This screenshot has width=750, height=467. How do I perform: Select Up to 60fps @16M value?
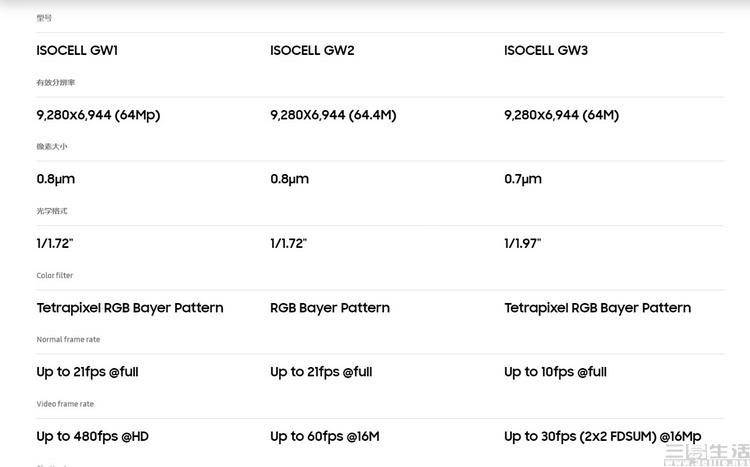324,436
